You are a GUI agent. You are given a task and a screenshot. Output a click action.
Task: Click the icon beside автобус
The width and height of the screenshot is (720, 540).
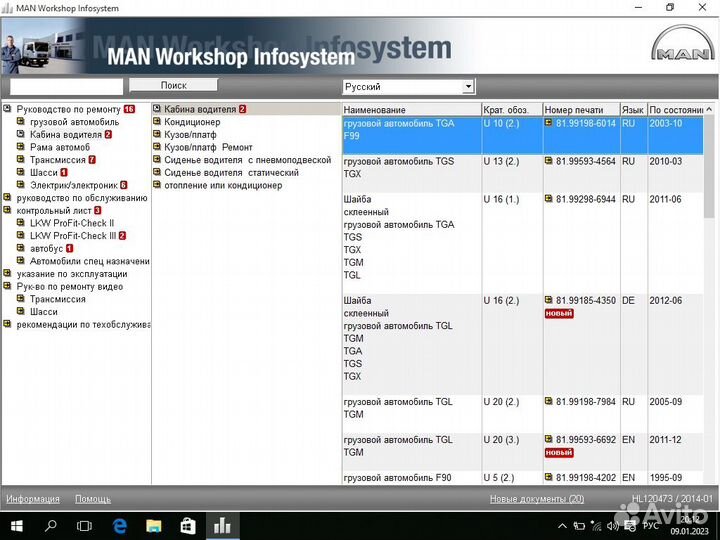21,248
